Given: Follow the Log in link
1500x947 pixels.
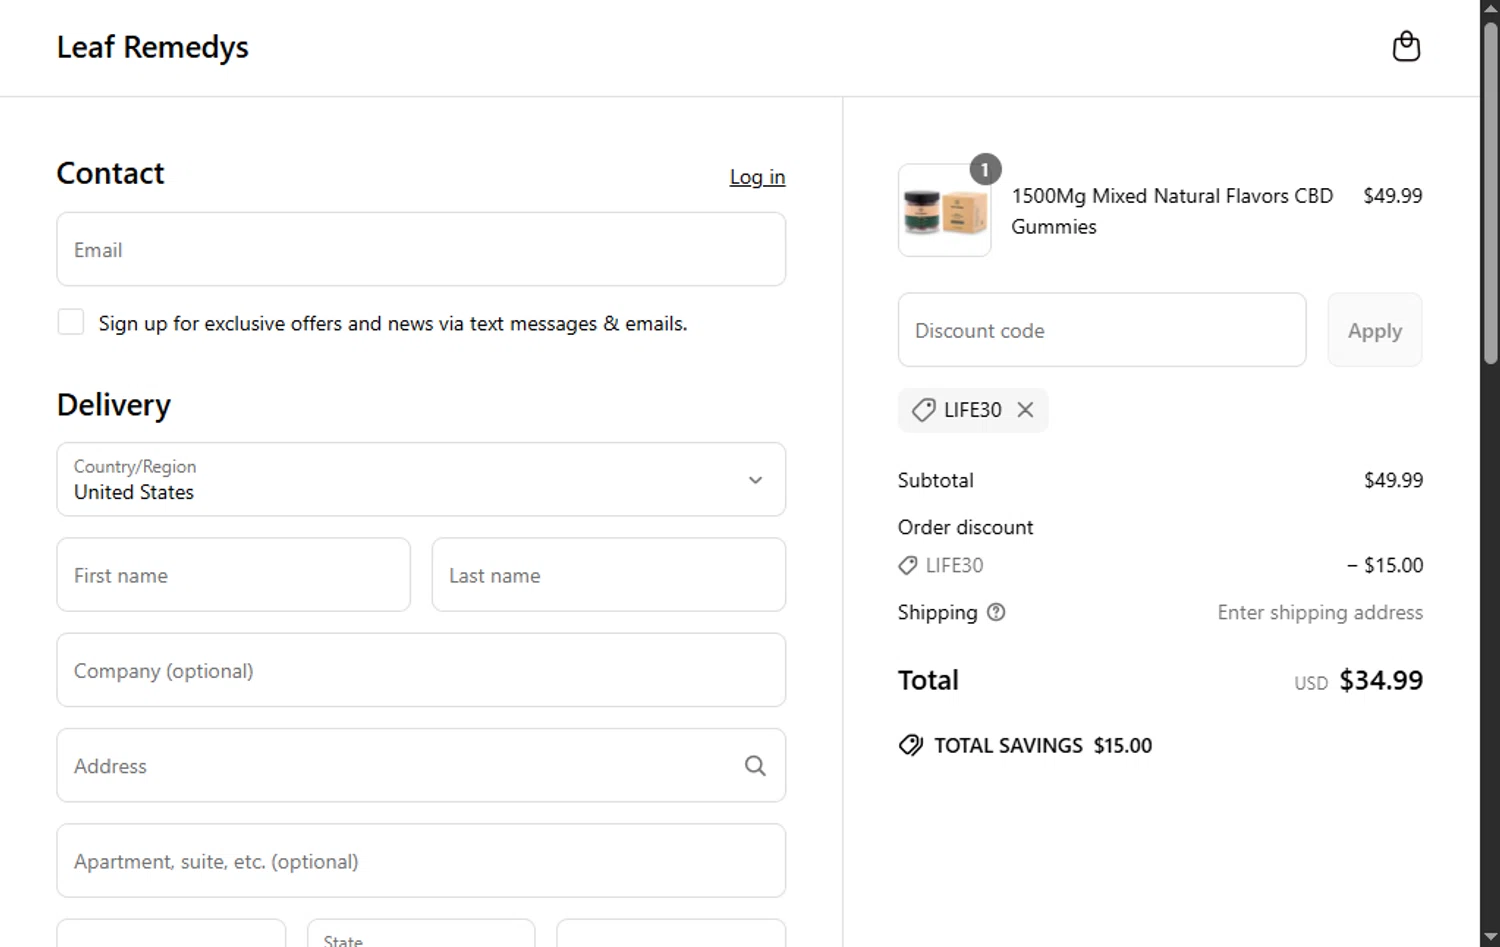Looking at the screenshot, I should click(x=757, y=177).
